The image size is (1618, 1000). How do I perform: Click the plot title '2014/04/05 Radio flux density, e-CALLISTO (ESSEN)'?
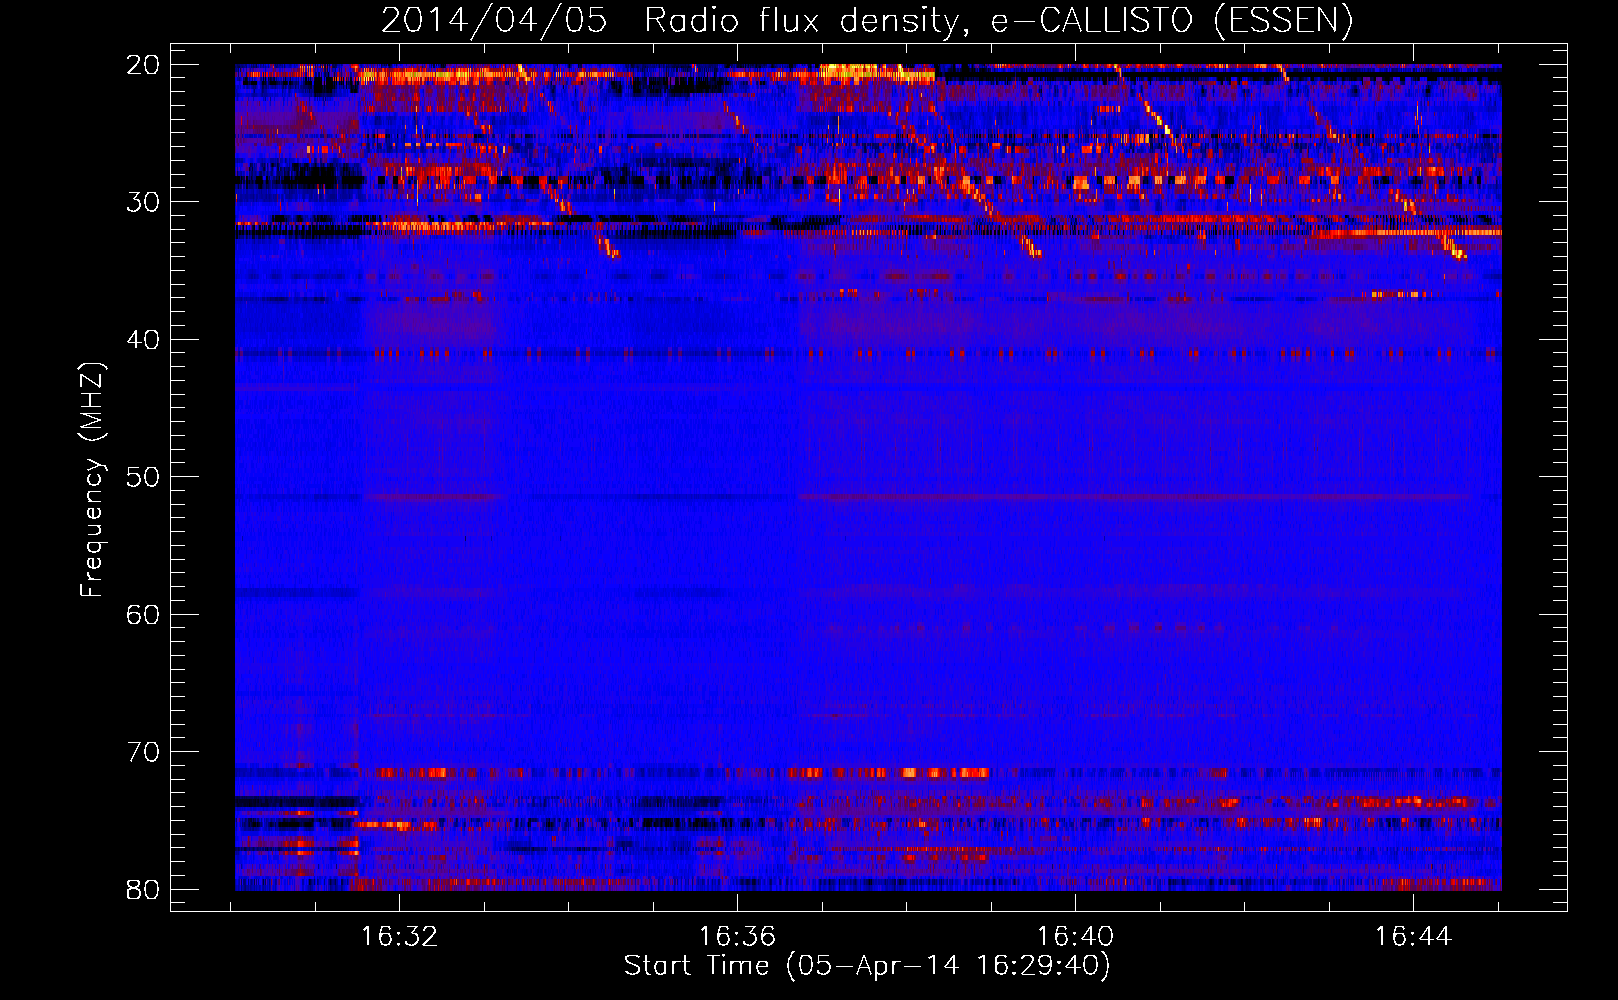(x=867, y=20)
